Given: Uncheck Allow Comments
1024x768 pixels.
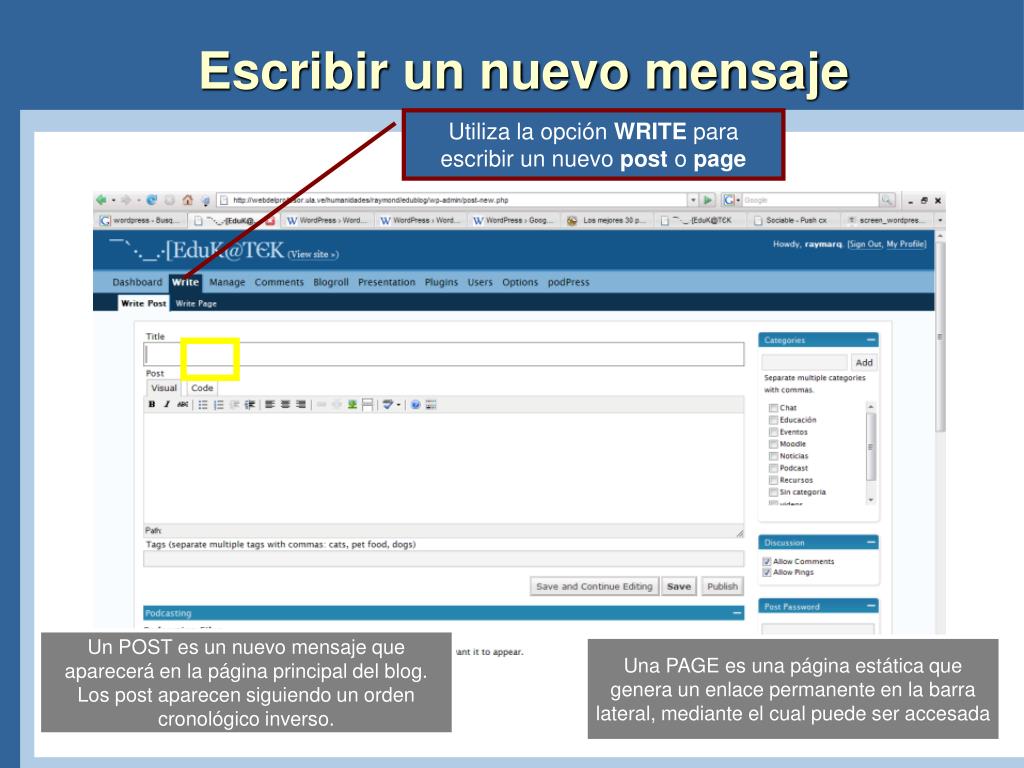Looking at the screenshot, I should pos(767,562).
